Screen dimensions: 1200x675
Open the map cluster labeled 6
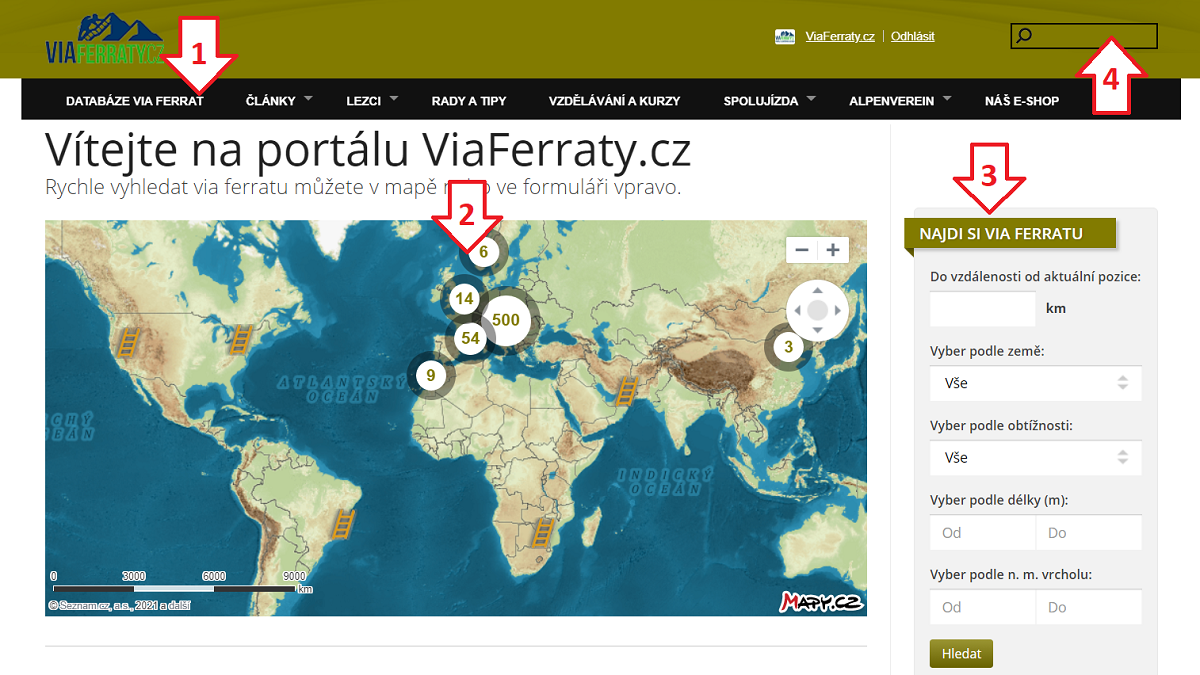(x=483, y=252)
